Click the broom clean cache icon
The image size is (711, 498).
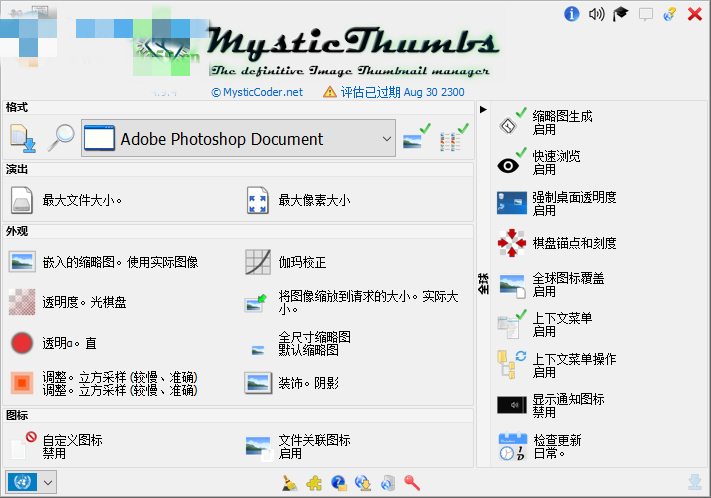289,483
